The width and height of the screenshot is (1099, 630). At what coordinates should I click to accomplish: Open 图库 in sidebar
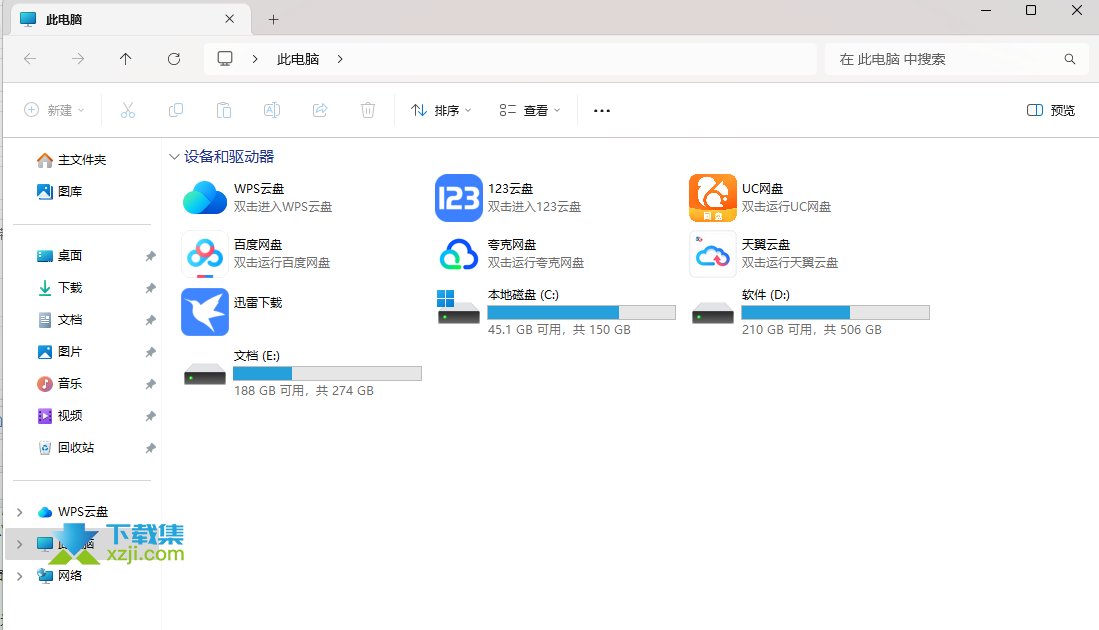[60, 191]
